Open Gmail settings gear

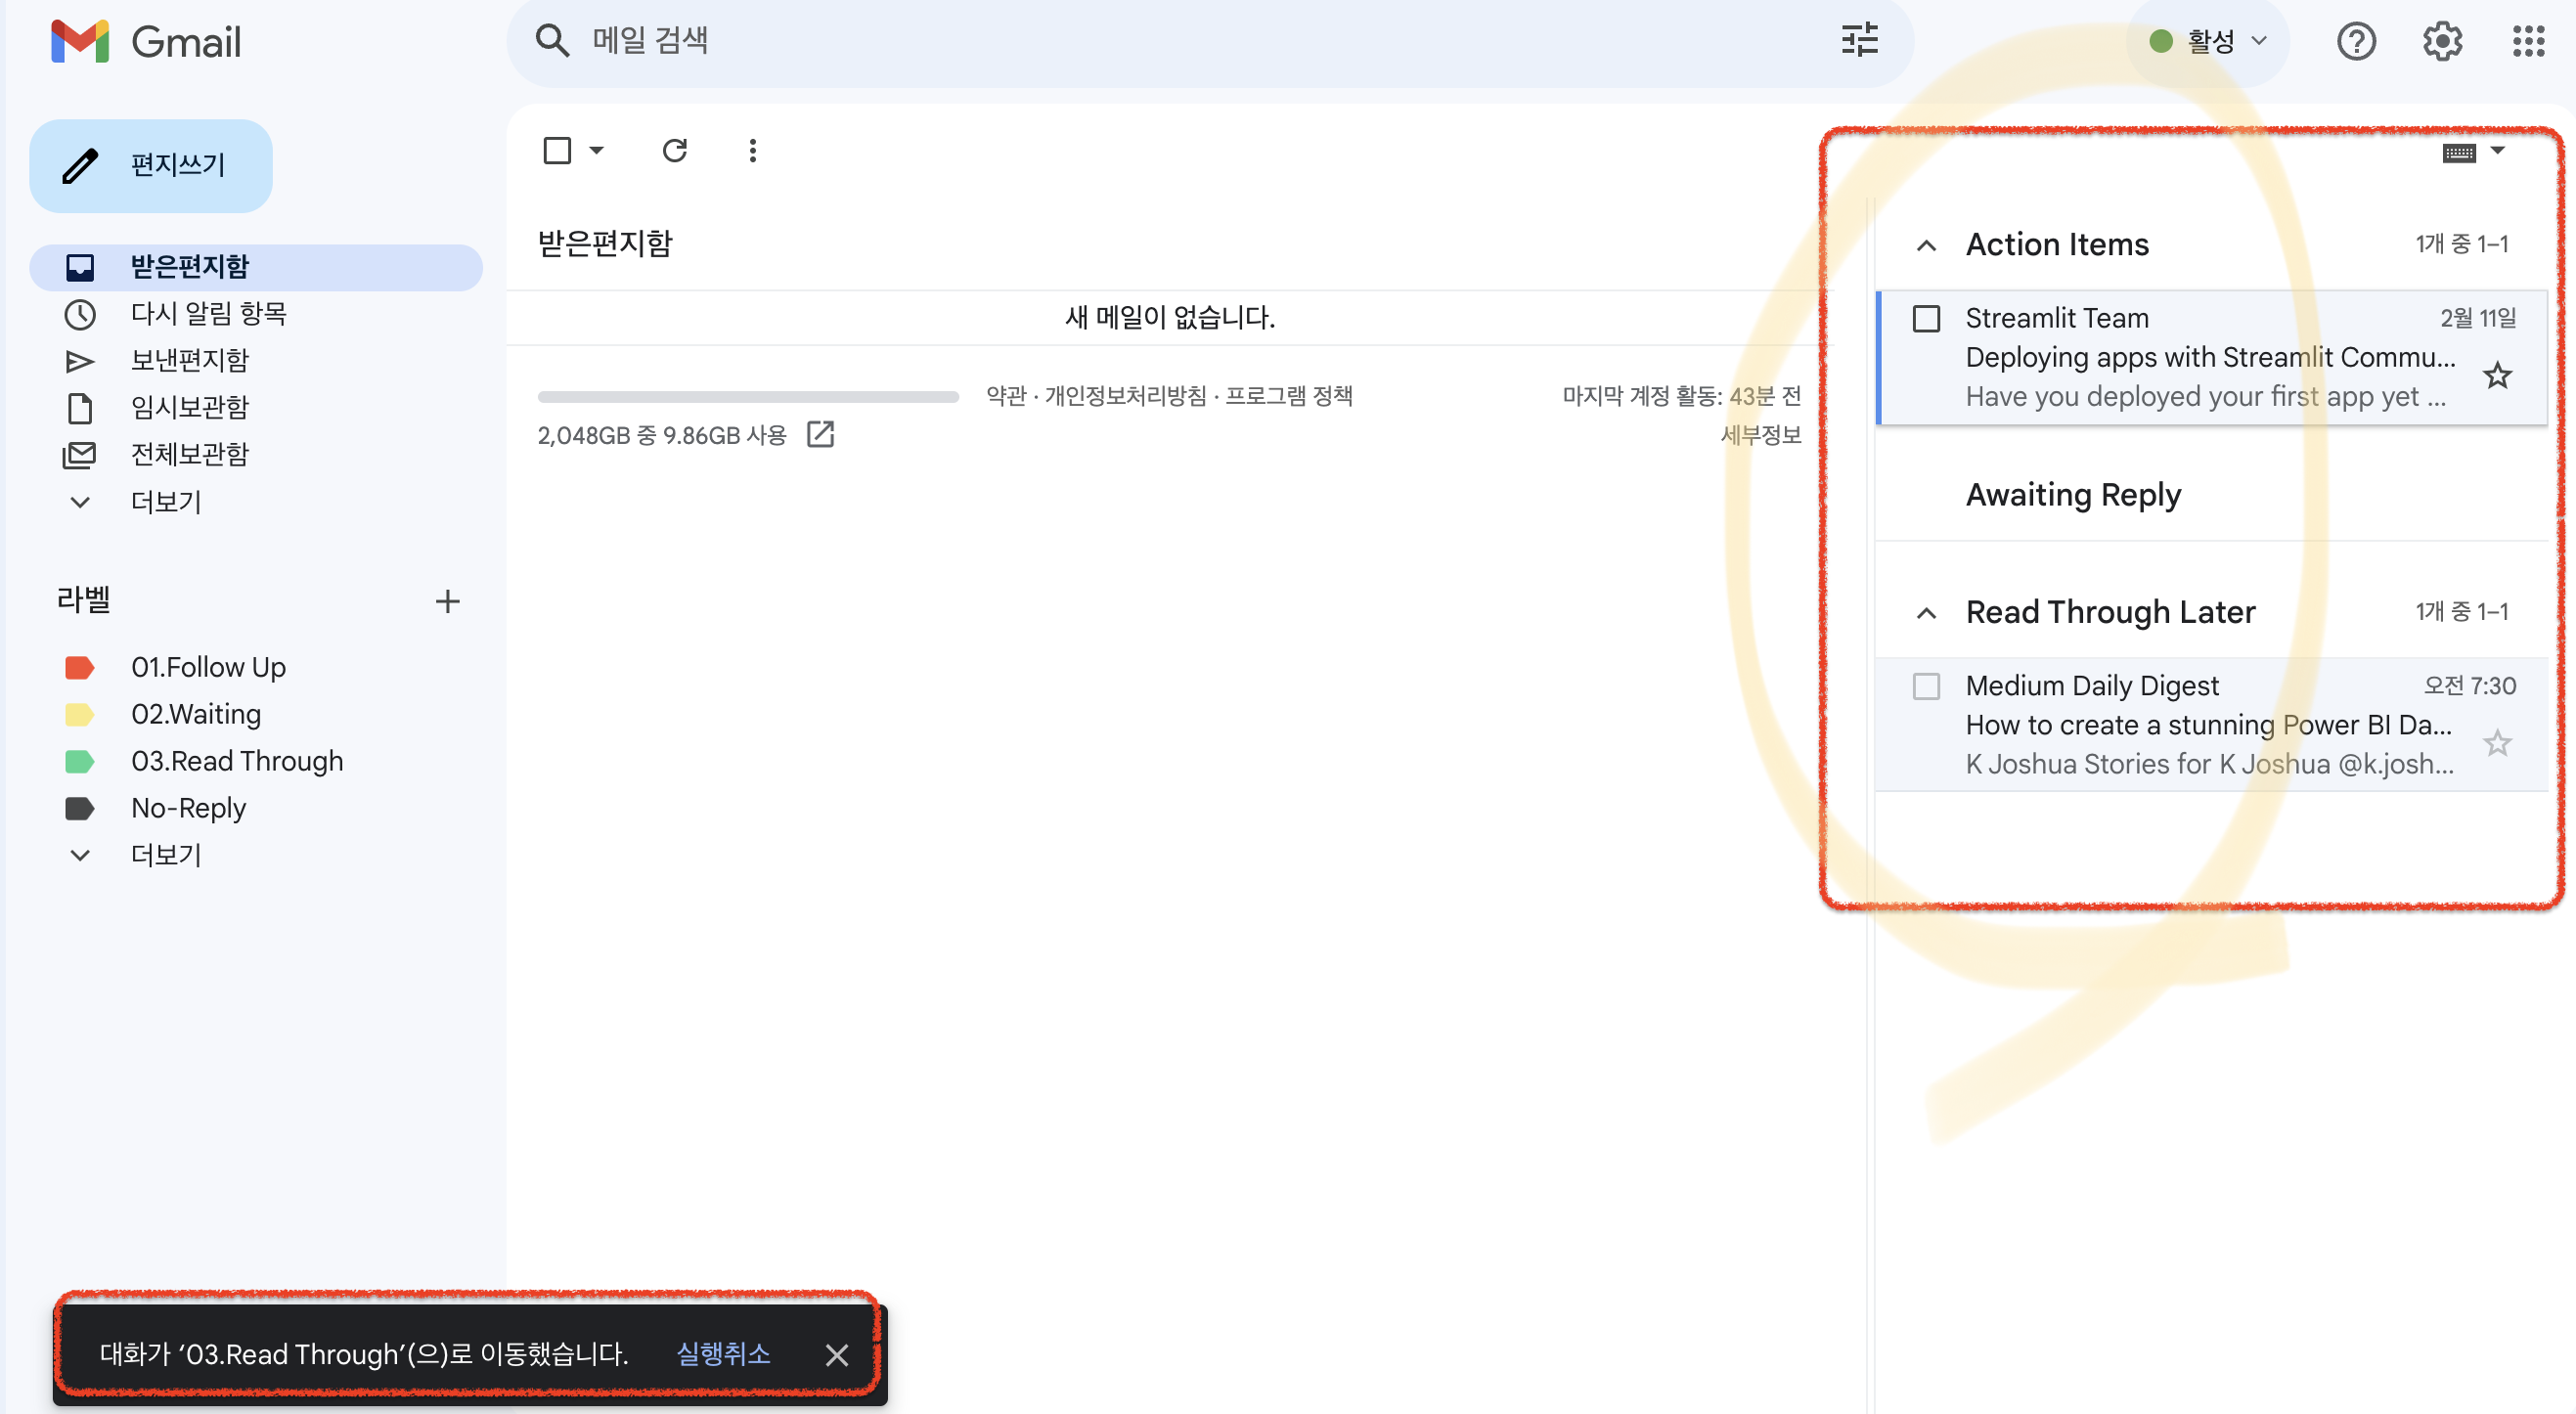pos(2442,41)
